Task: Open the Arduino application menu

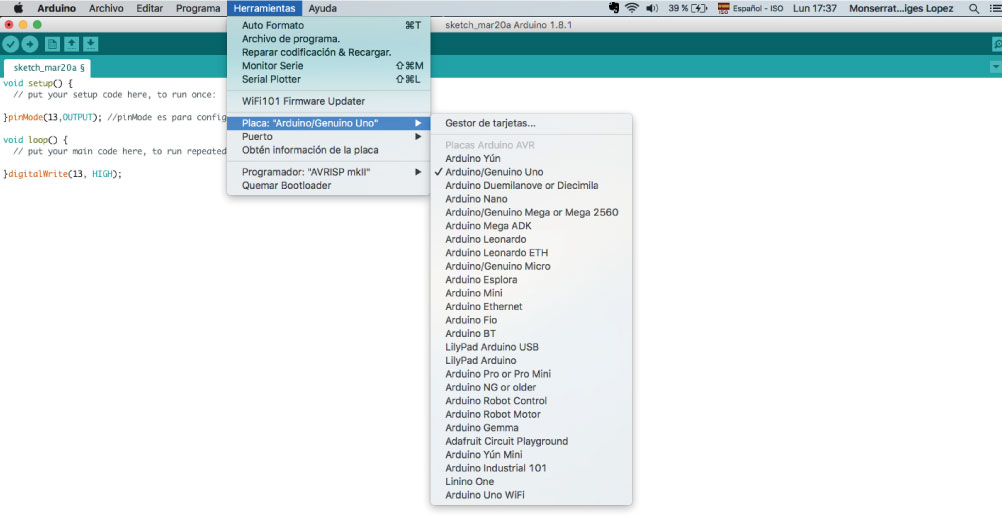Action: point(56,8)
